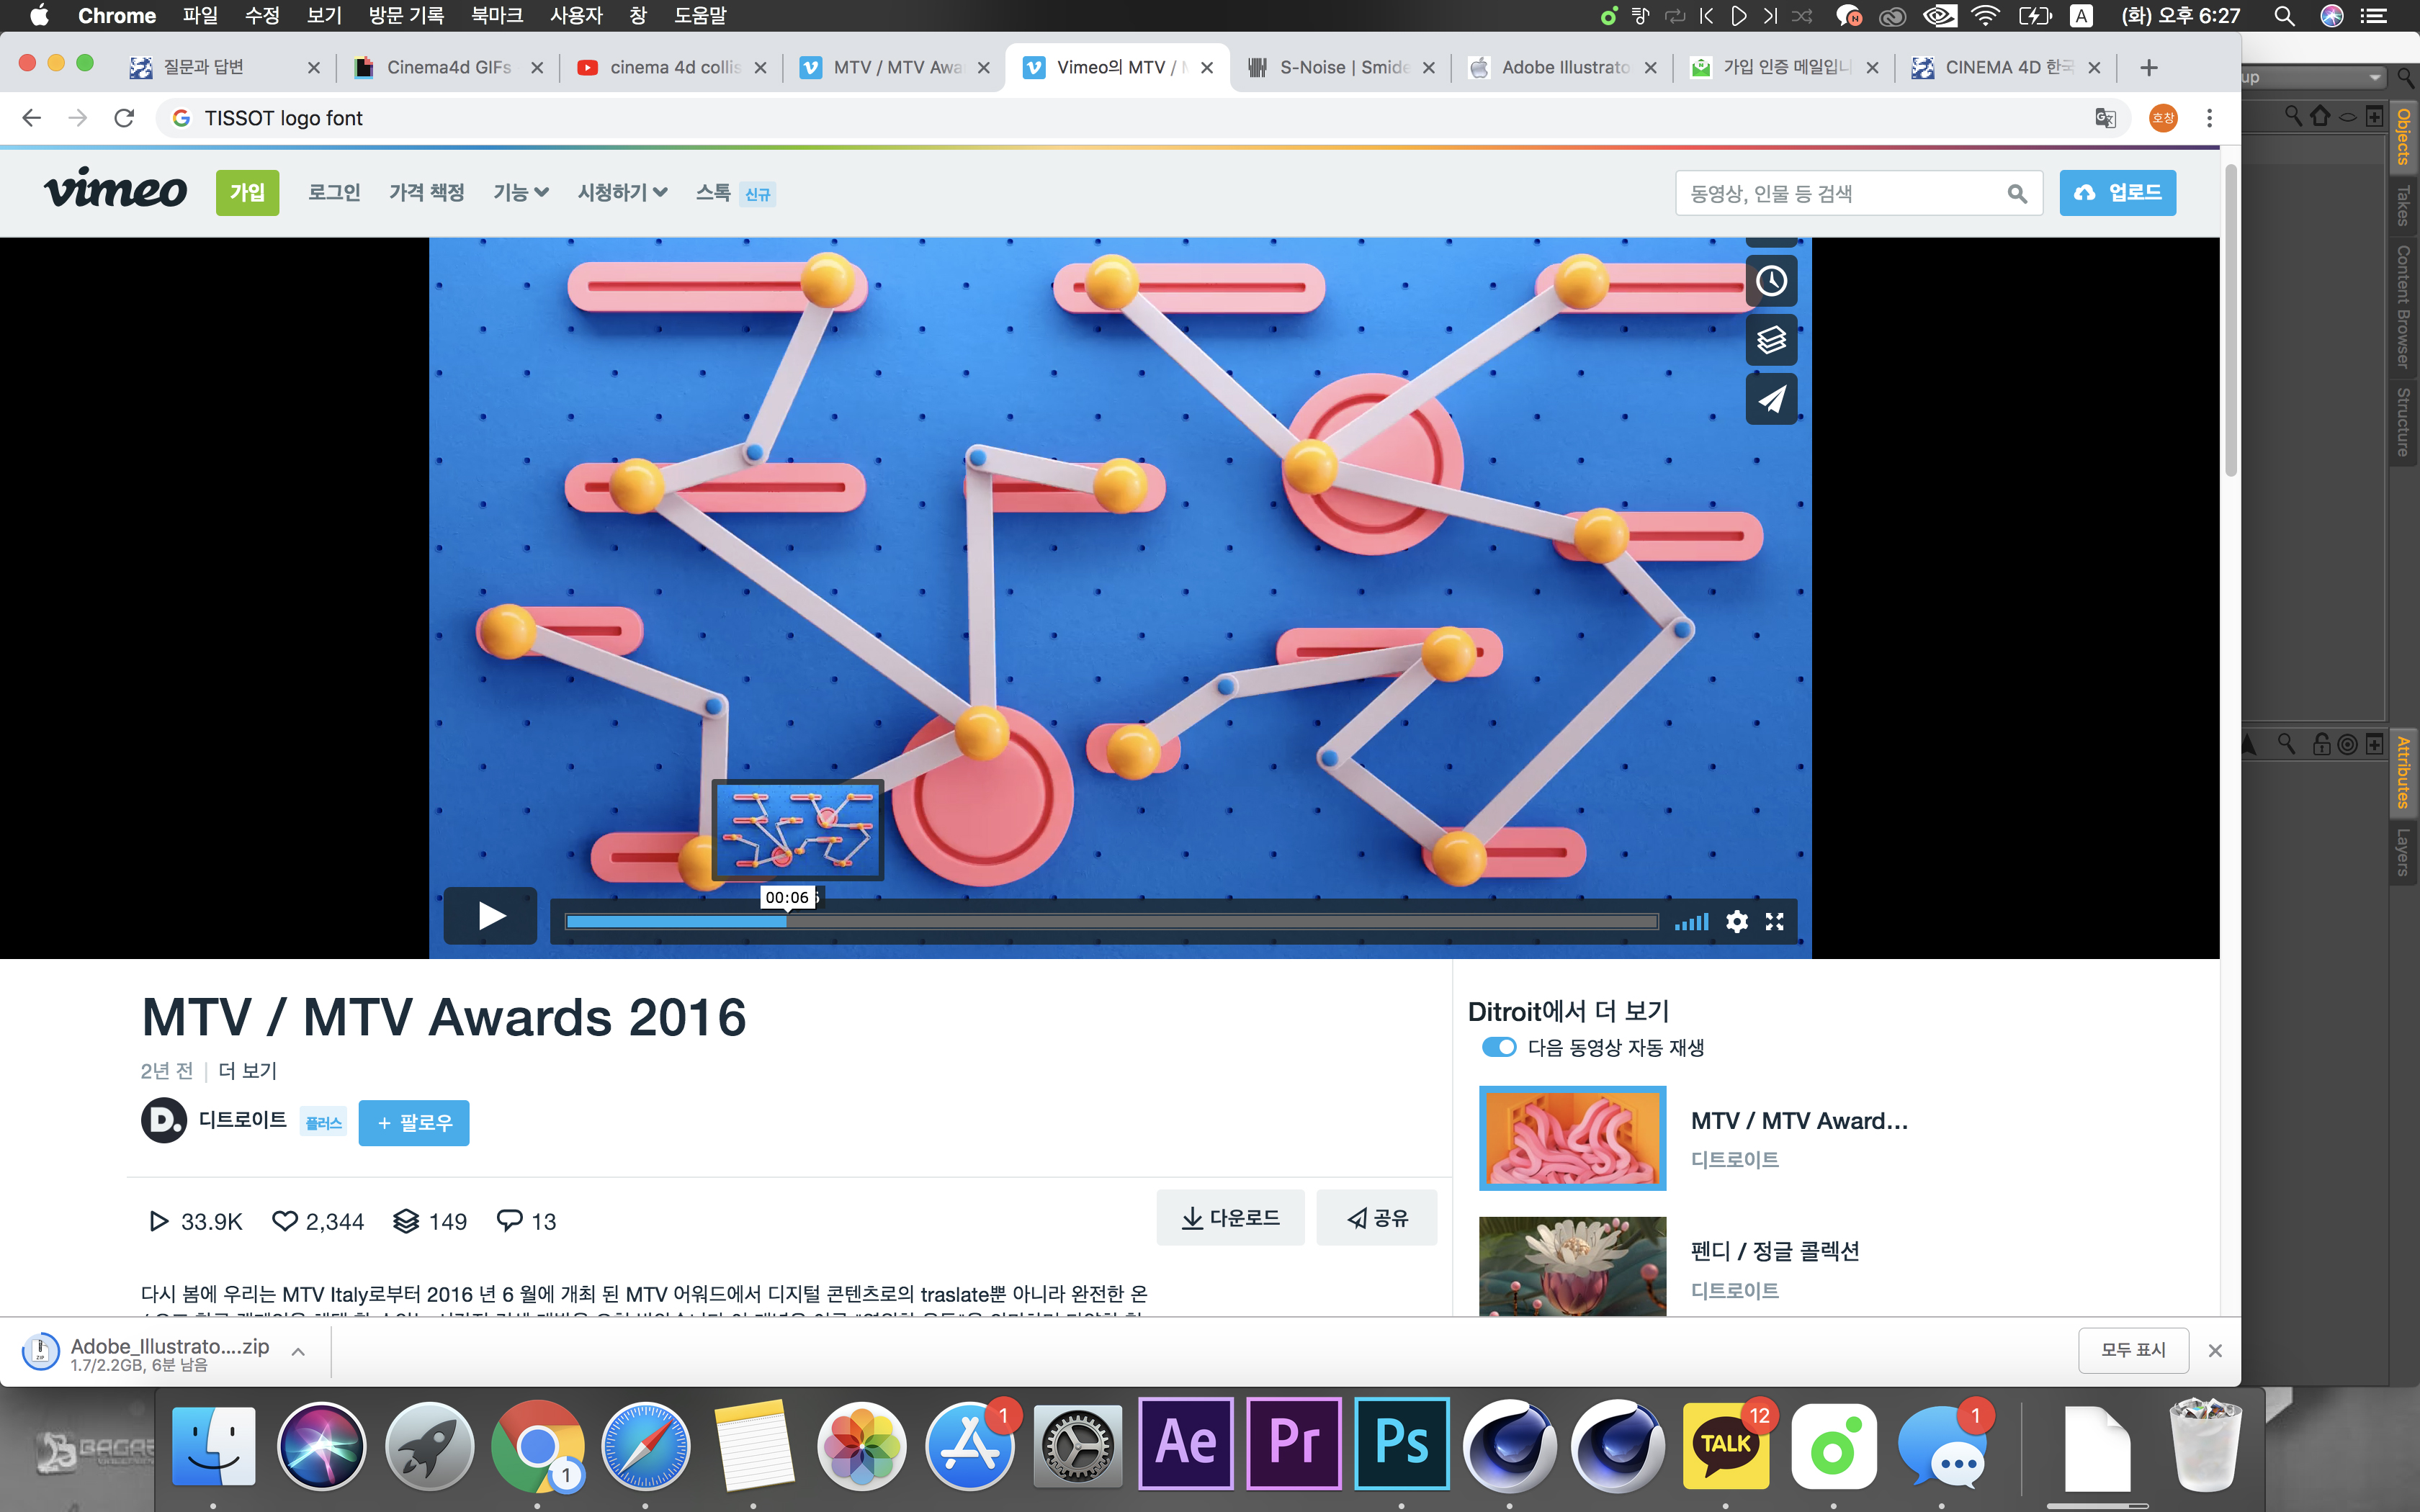2420x1512 pixels.
Task: Open the 가격 책정 page
Action: [427, 192]
